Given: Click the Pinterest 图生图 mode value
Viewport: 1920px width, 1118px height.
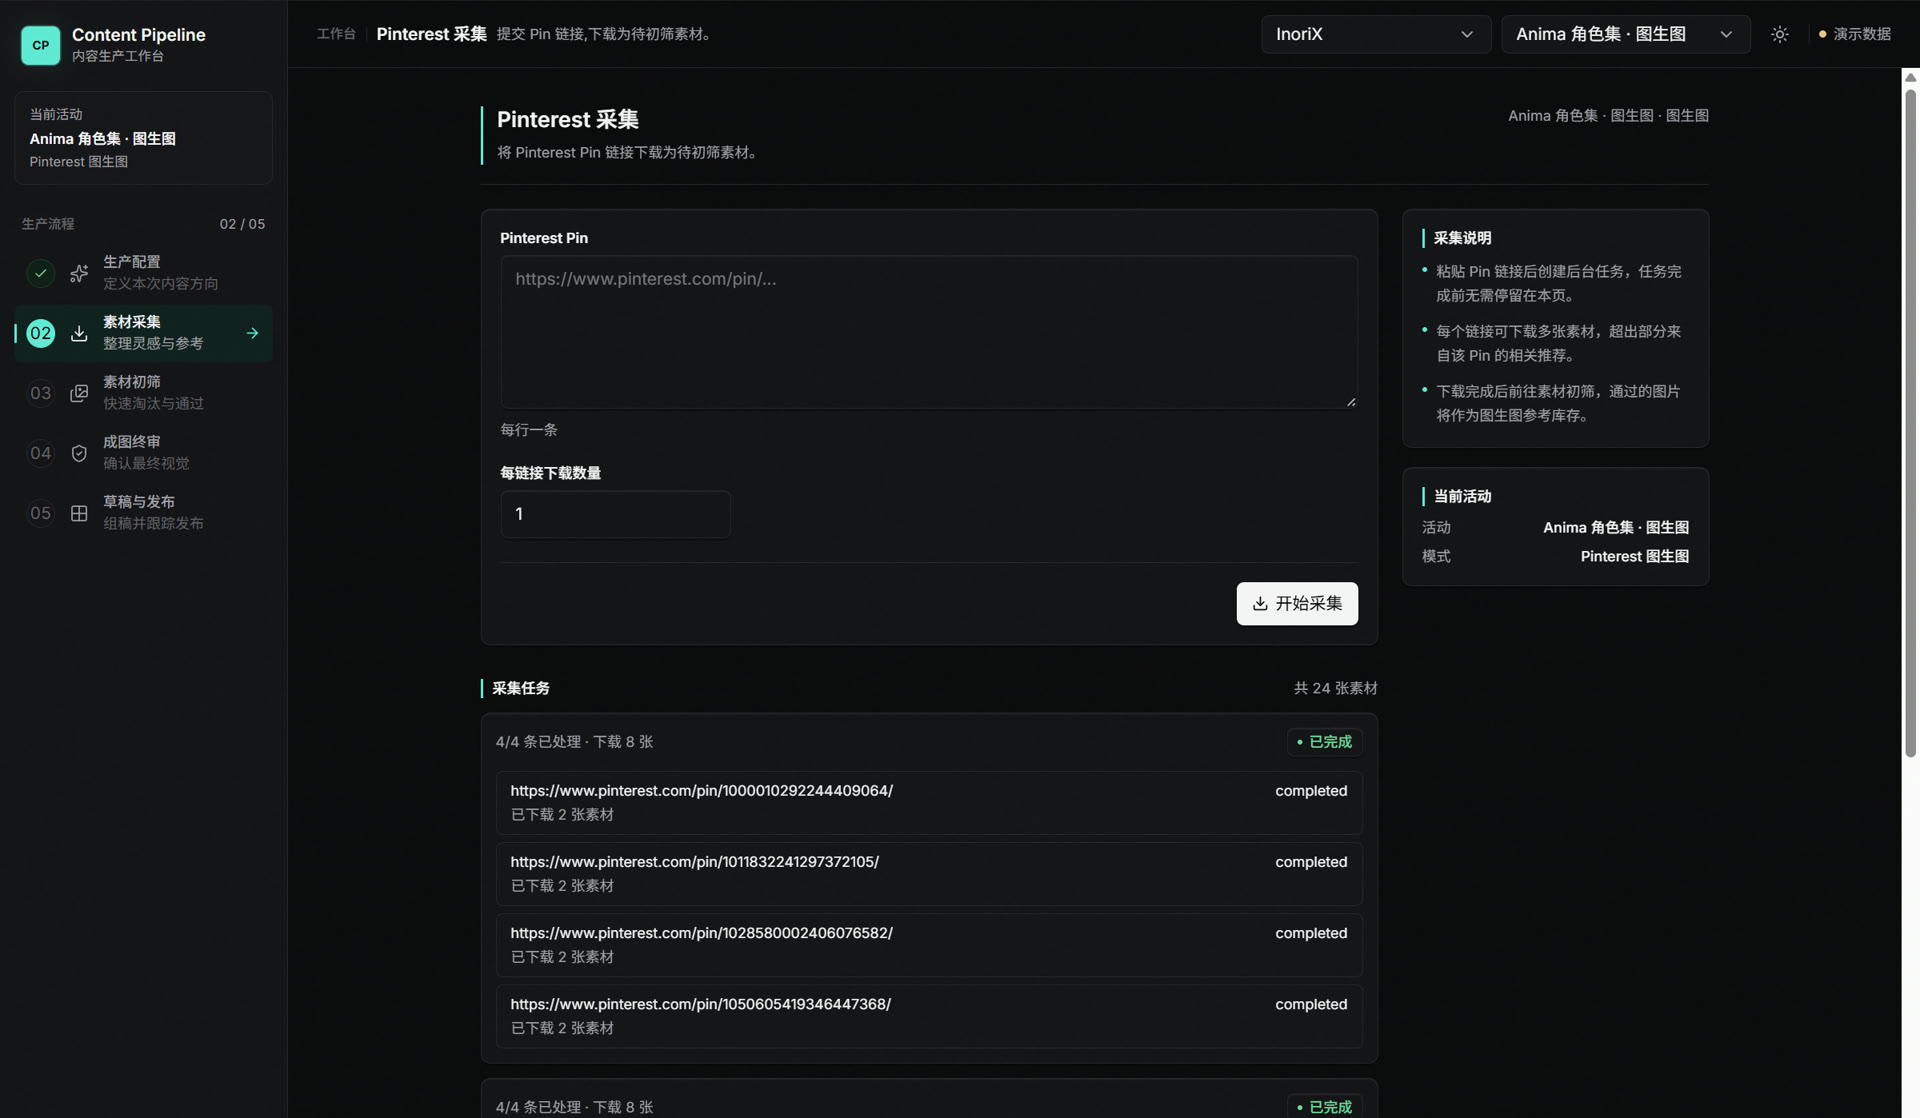Looking at the screenshot, I should click(x=1634, y=557).
